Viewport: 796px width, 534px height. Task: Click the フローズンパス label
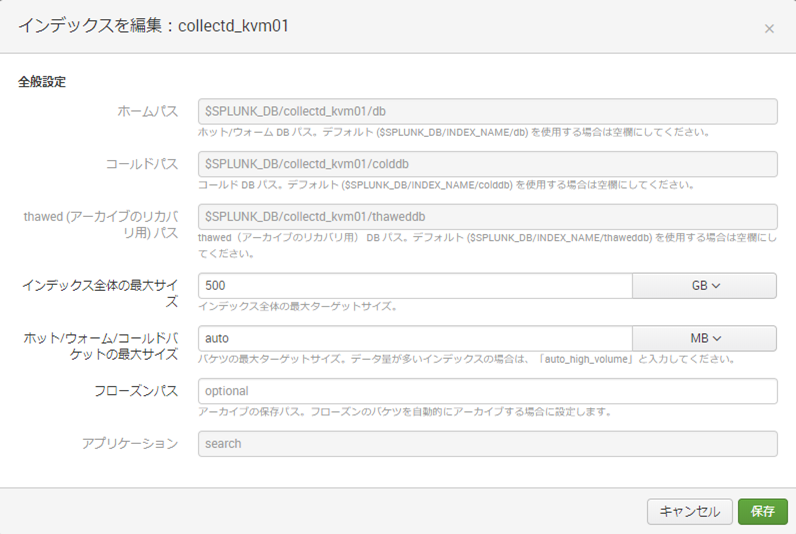coord(136,391)
